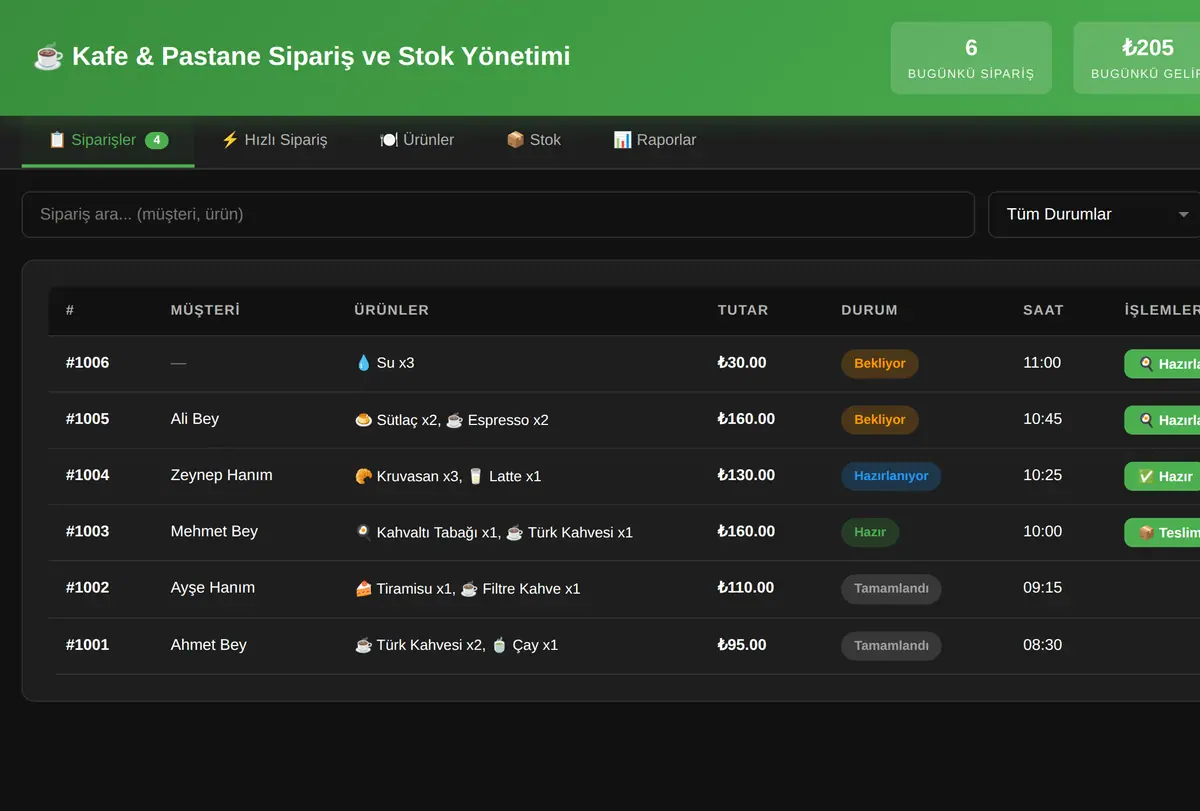Select order number #1005
The image size is (1200, 811).
click(x=88, y=419)
